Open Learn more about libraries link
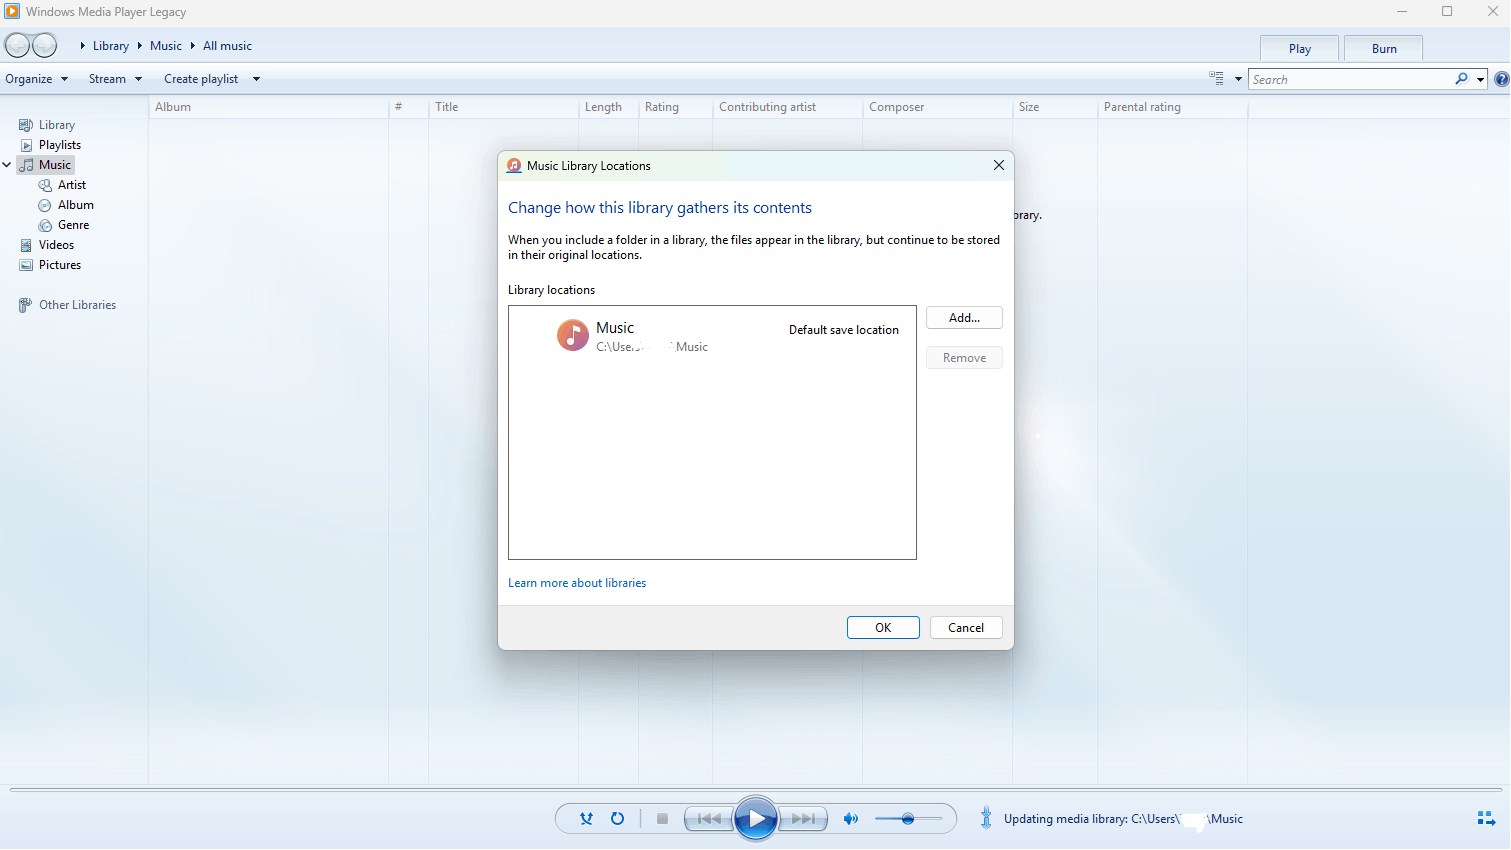Screen dimensions: 1511x850 coord(577,583)
